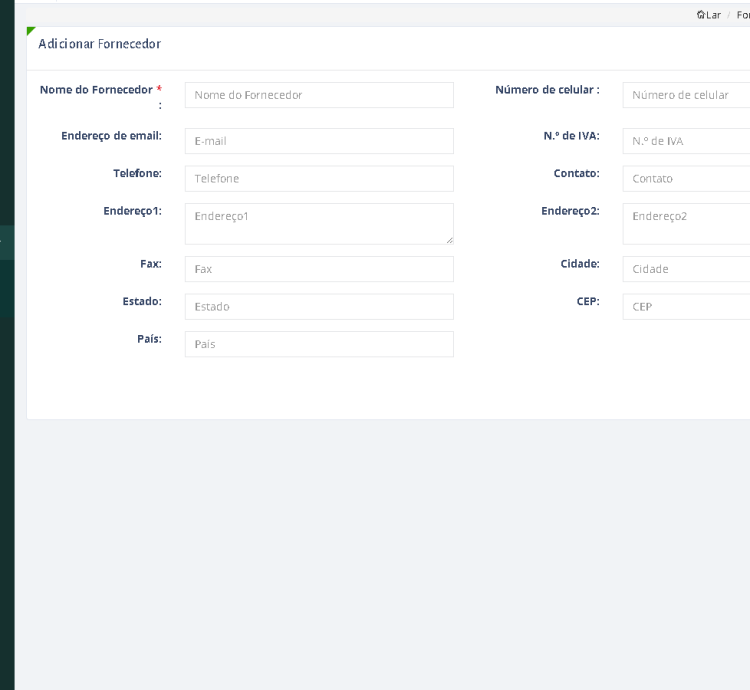Click the Contato input field

(x=687, y=179)
